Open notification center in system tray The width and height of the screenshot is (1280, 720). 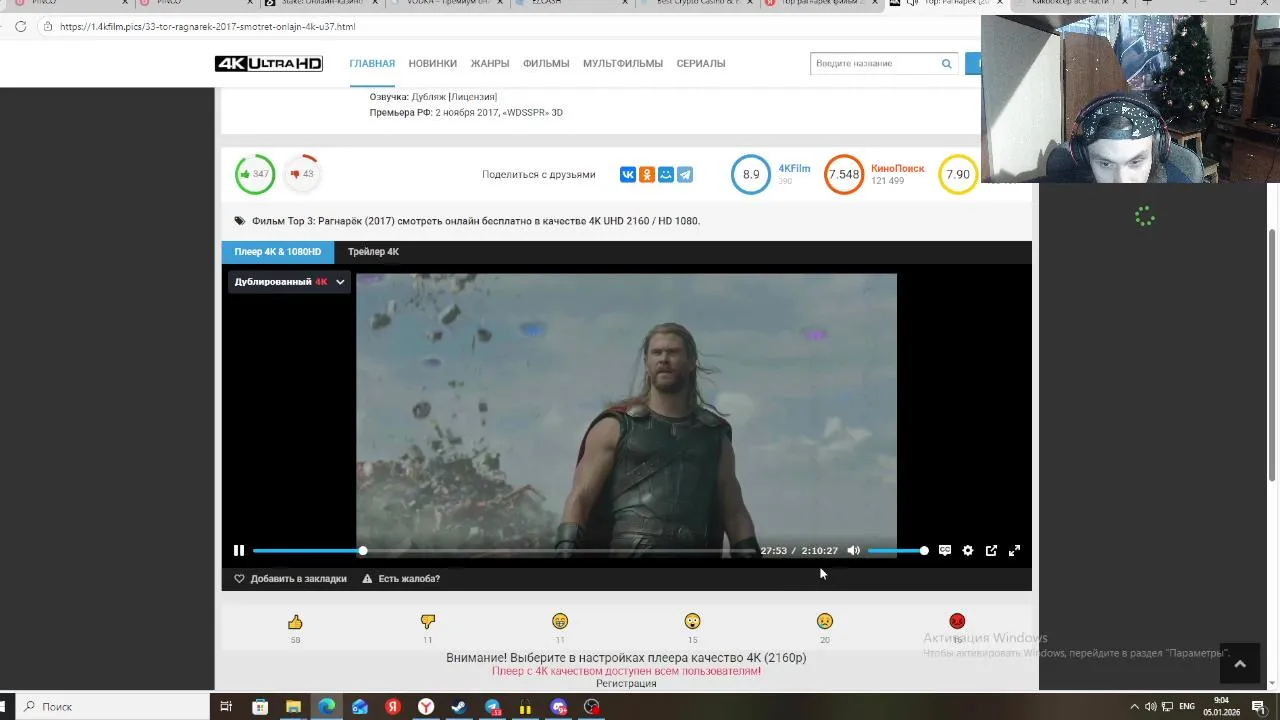pyautogui.click(x=1259, y=707)
